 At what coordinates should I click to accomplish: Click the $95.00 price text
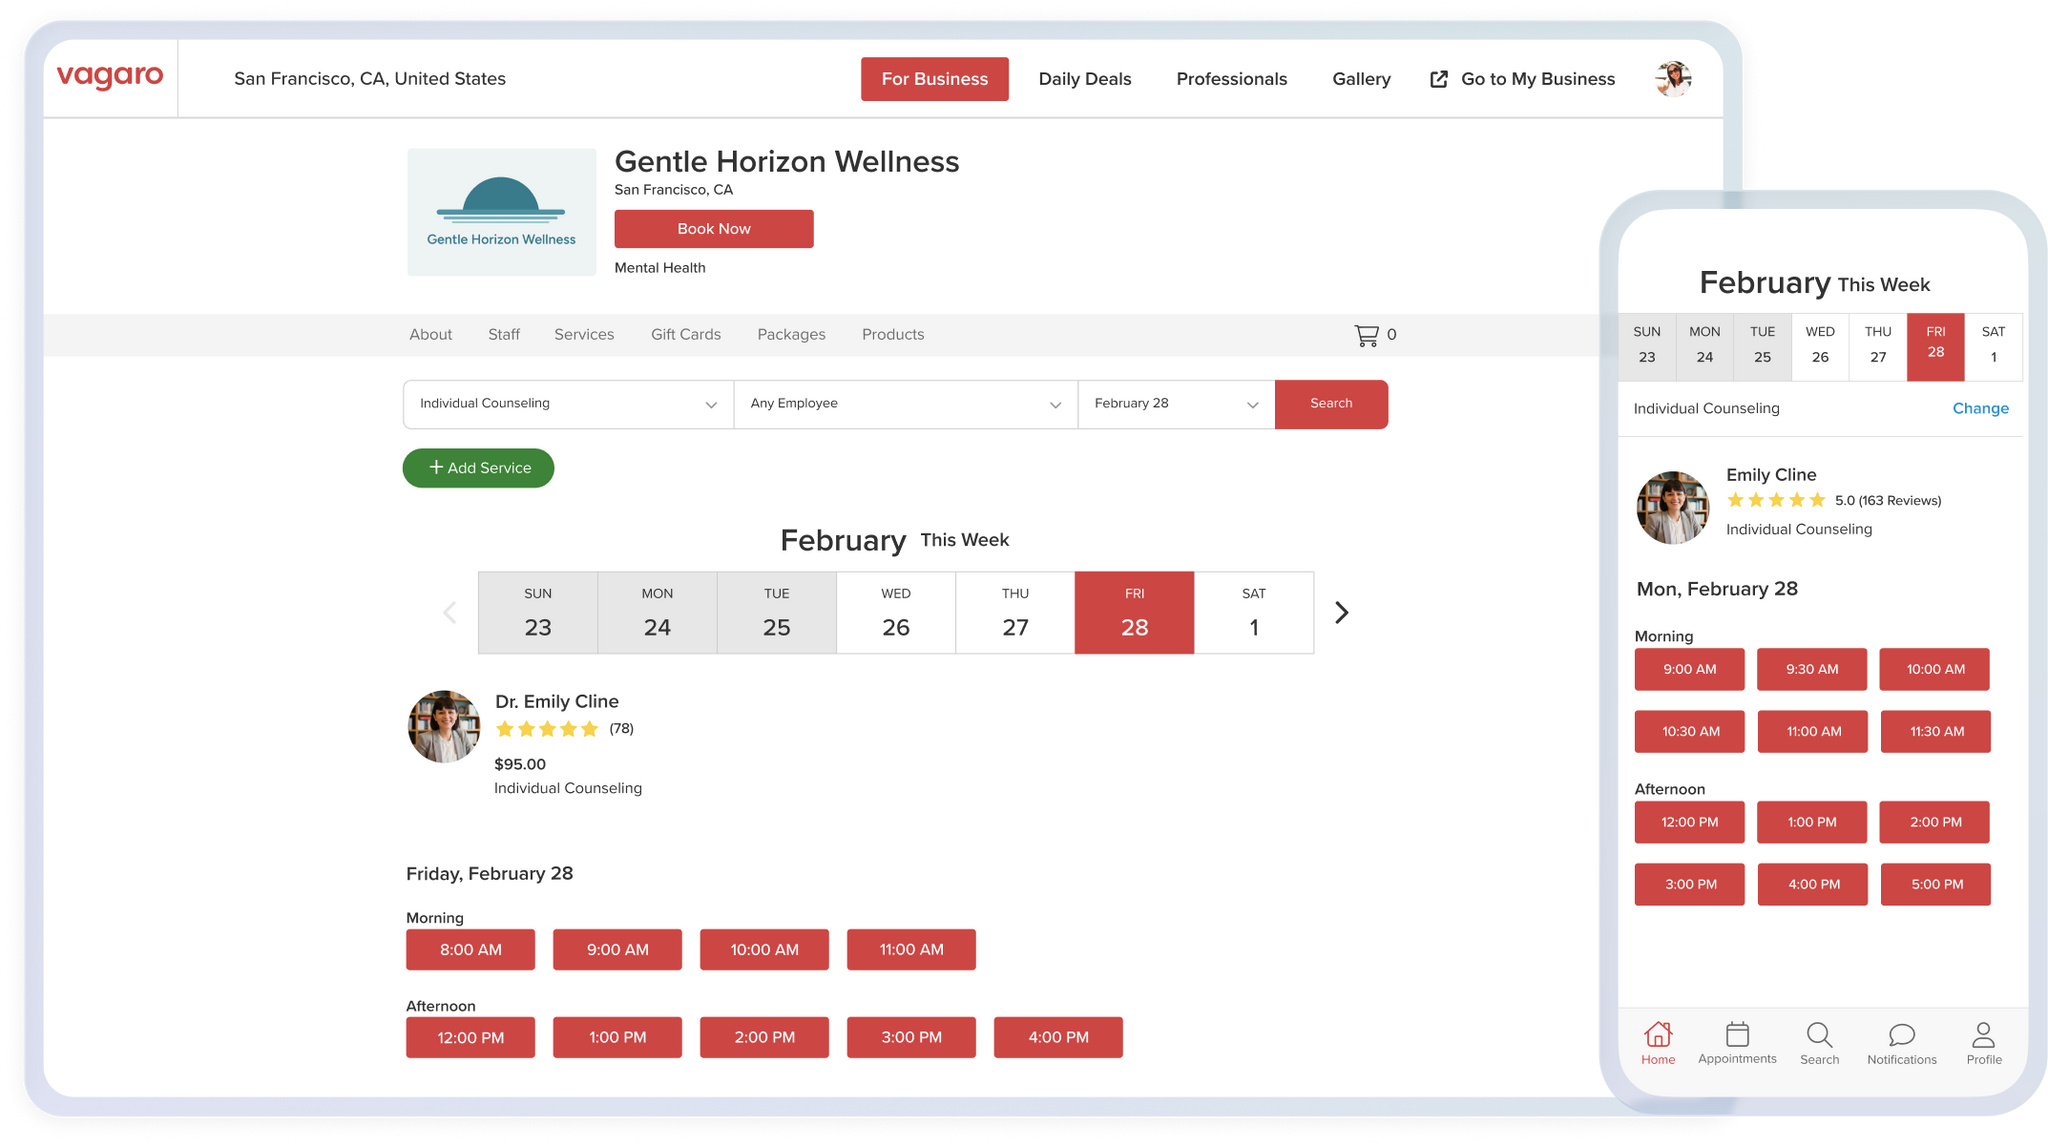click(520, 765)
